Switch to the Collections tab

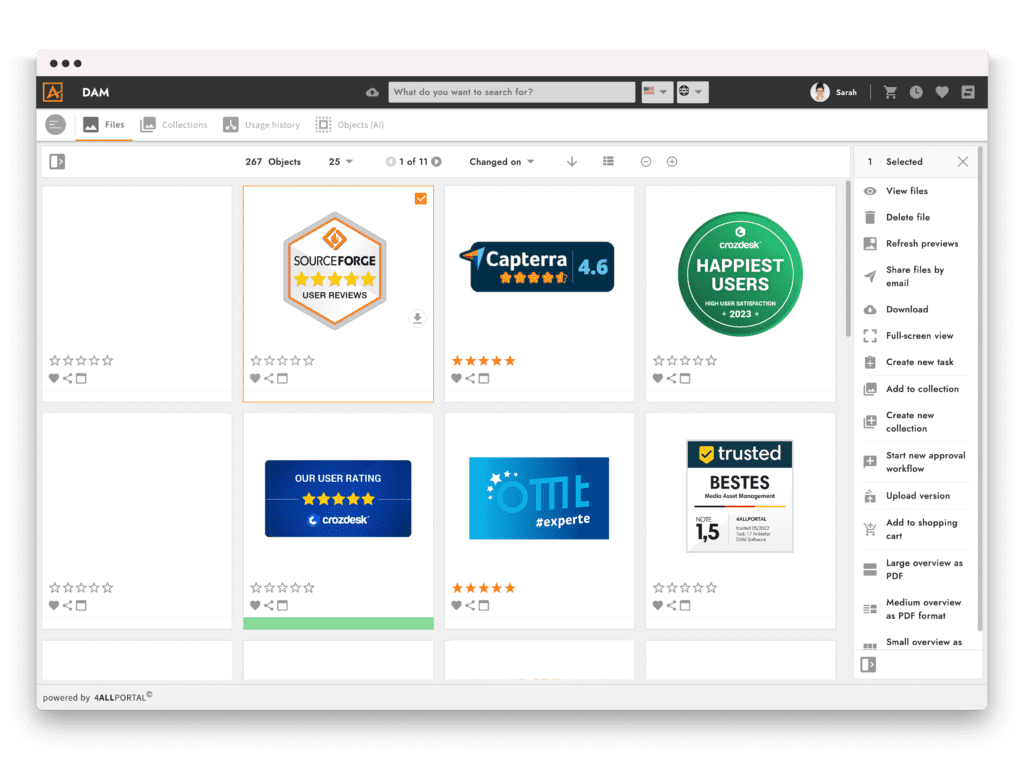tap(174, 125)
